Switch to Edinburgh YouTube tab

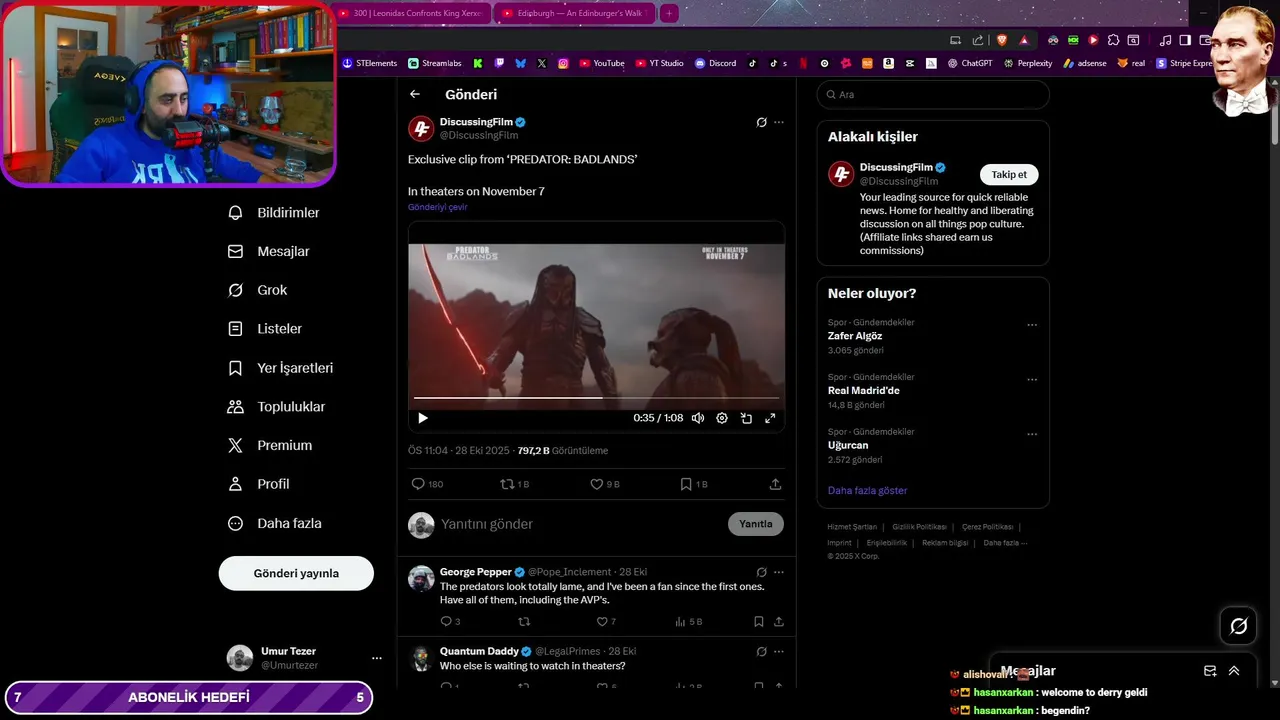click(x=573, y=13)
